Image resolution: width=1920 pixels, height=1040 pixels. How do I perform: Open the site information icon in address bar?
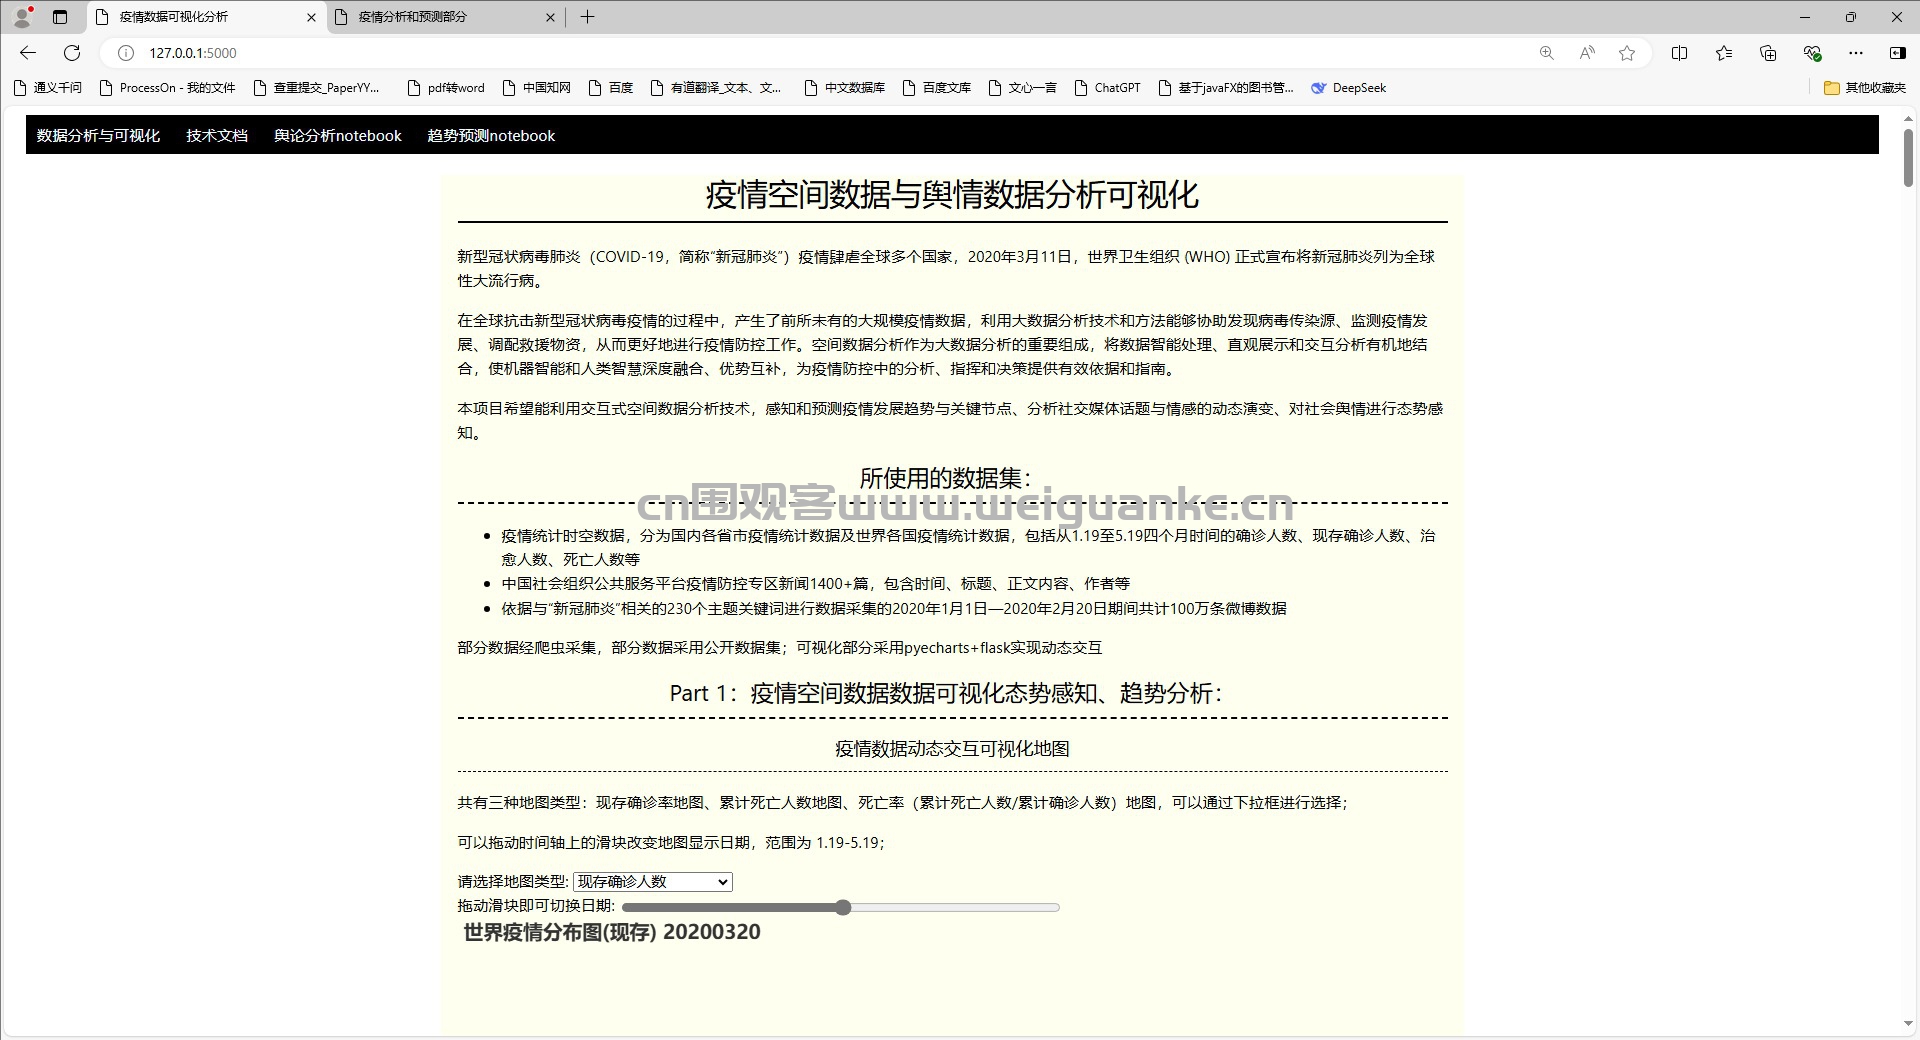click(x=126, y=53)
